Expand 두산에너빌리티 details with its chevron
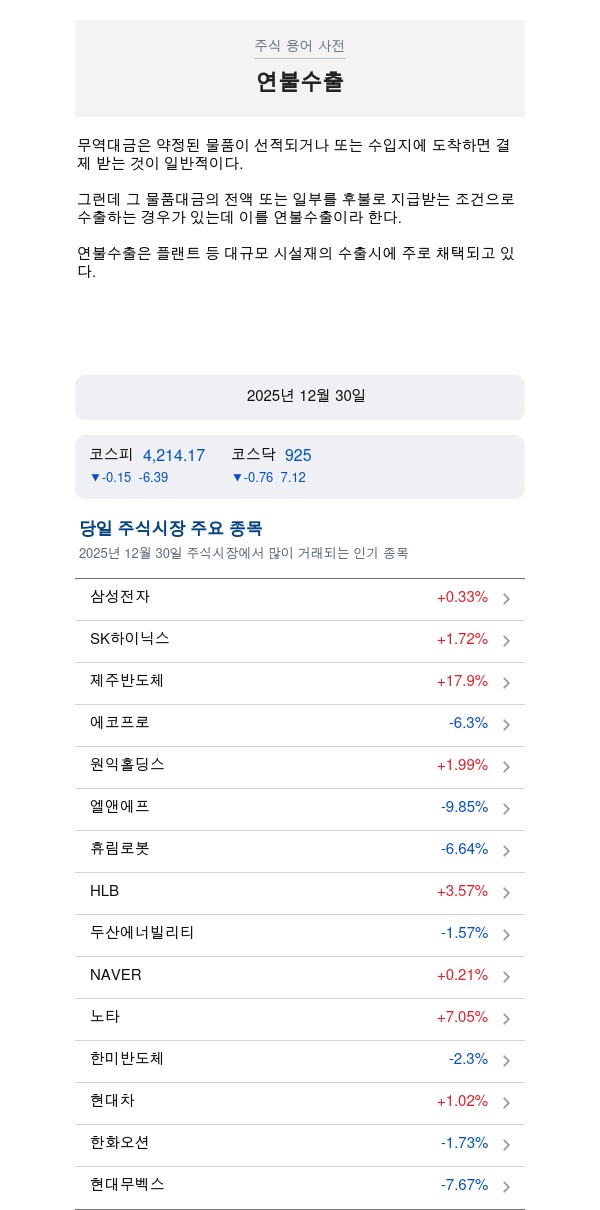600x1210 pixels. (506, 935)
